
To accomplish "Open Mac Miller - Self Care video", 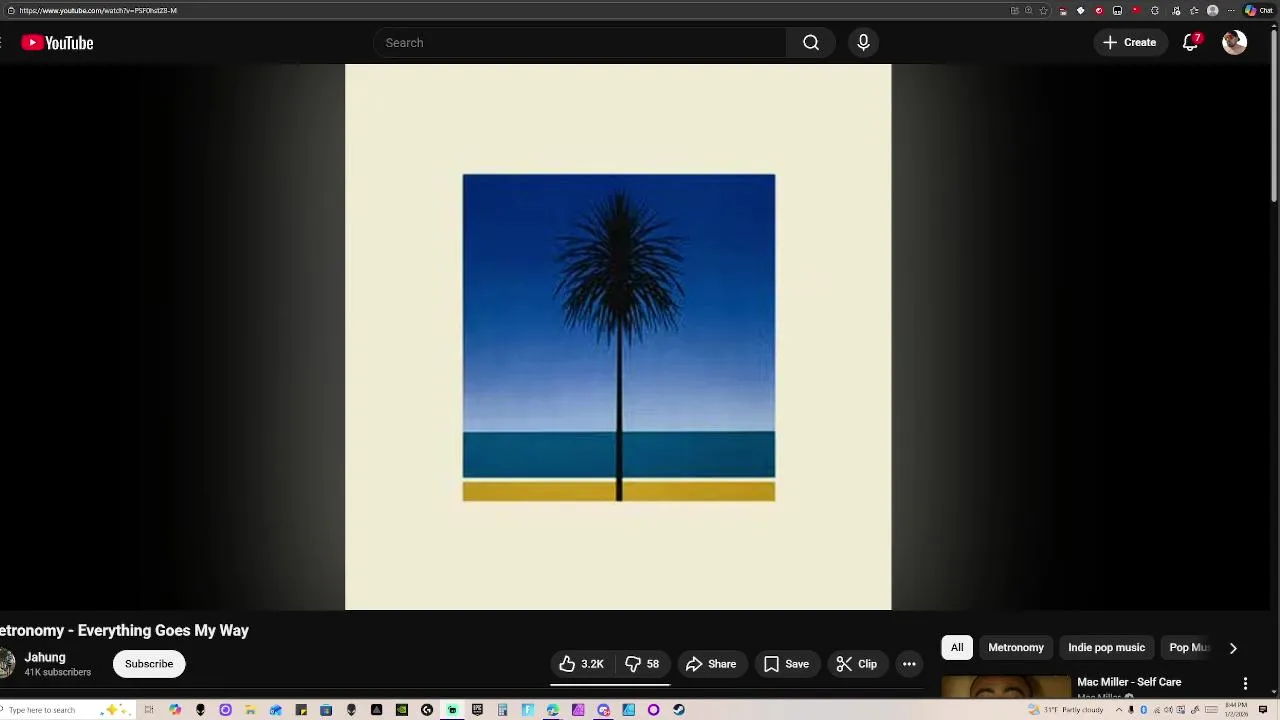I will [1129, 682].
